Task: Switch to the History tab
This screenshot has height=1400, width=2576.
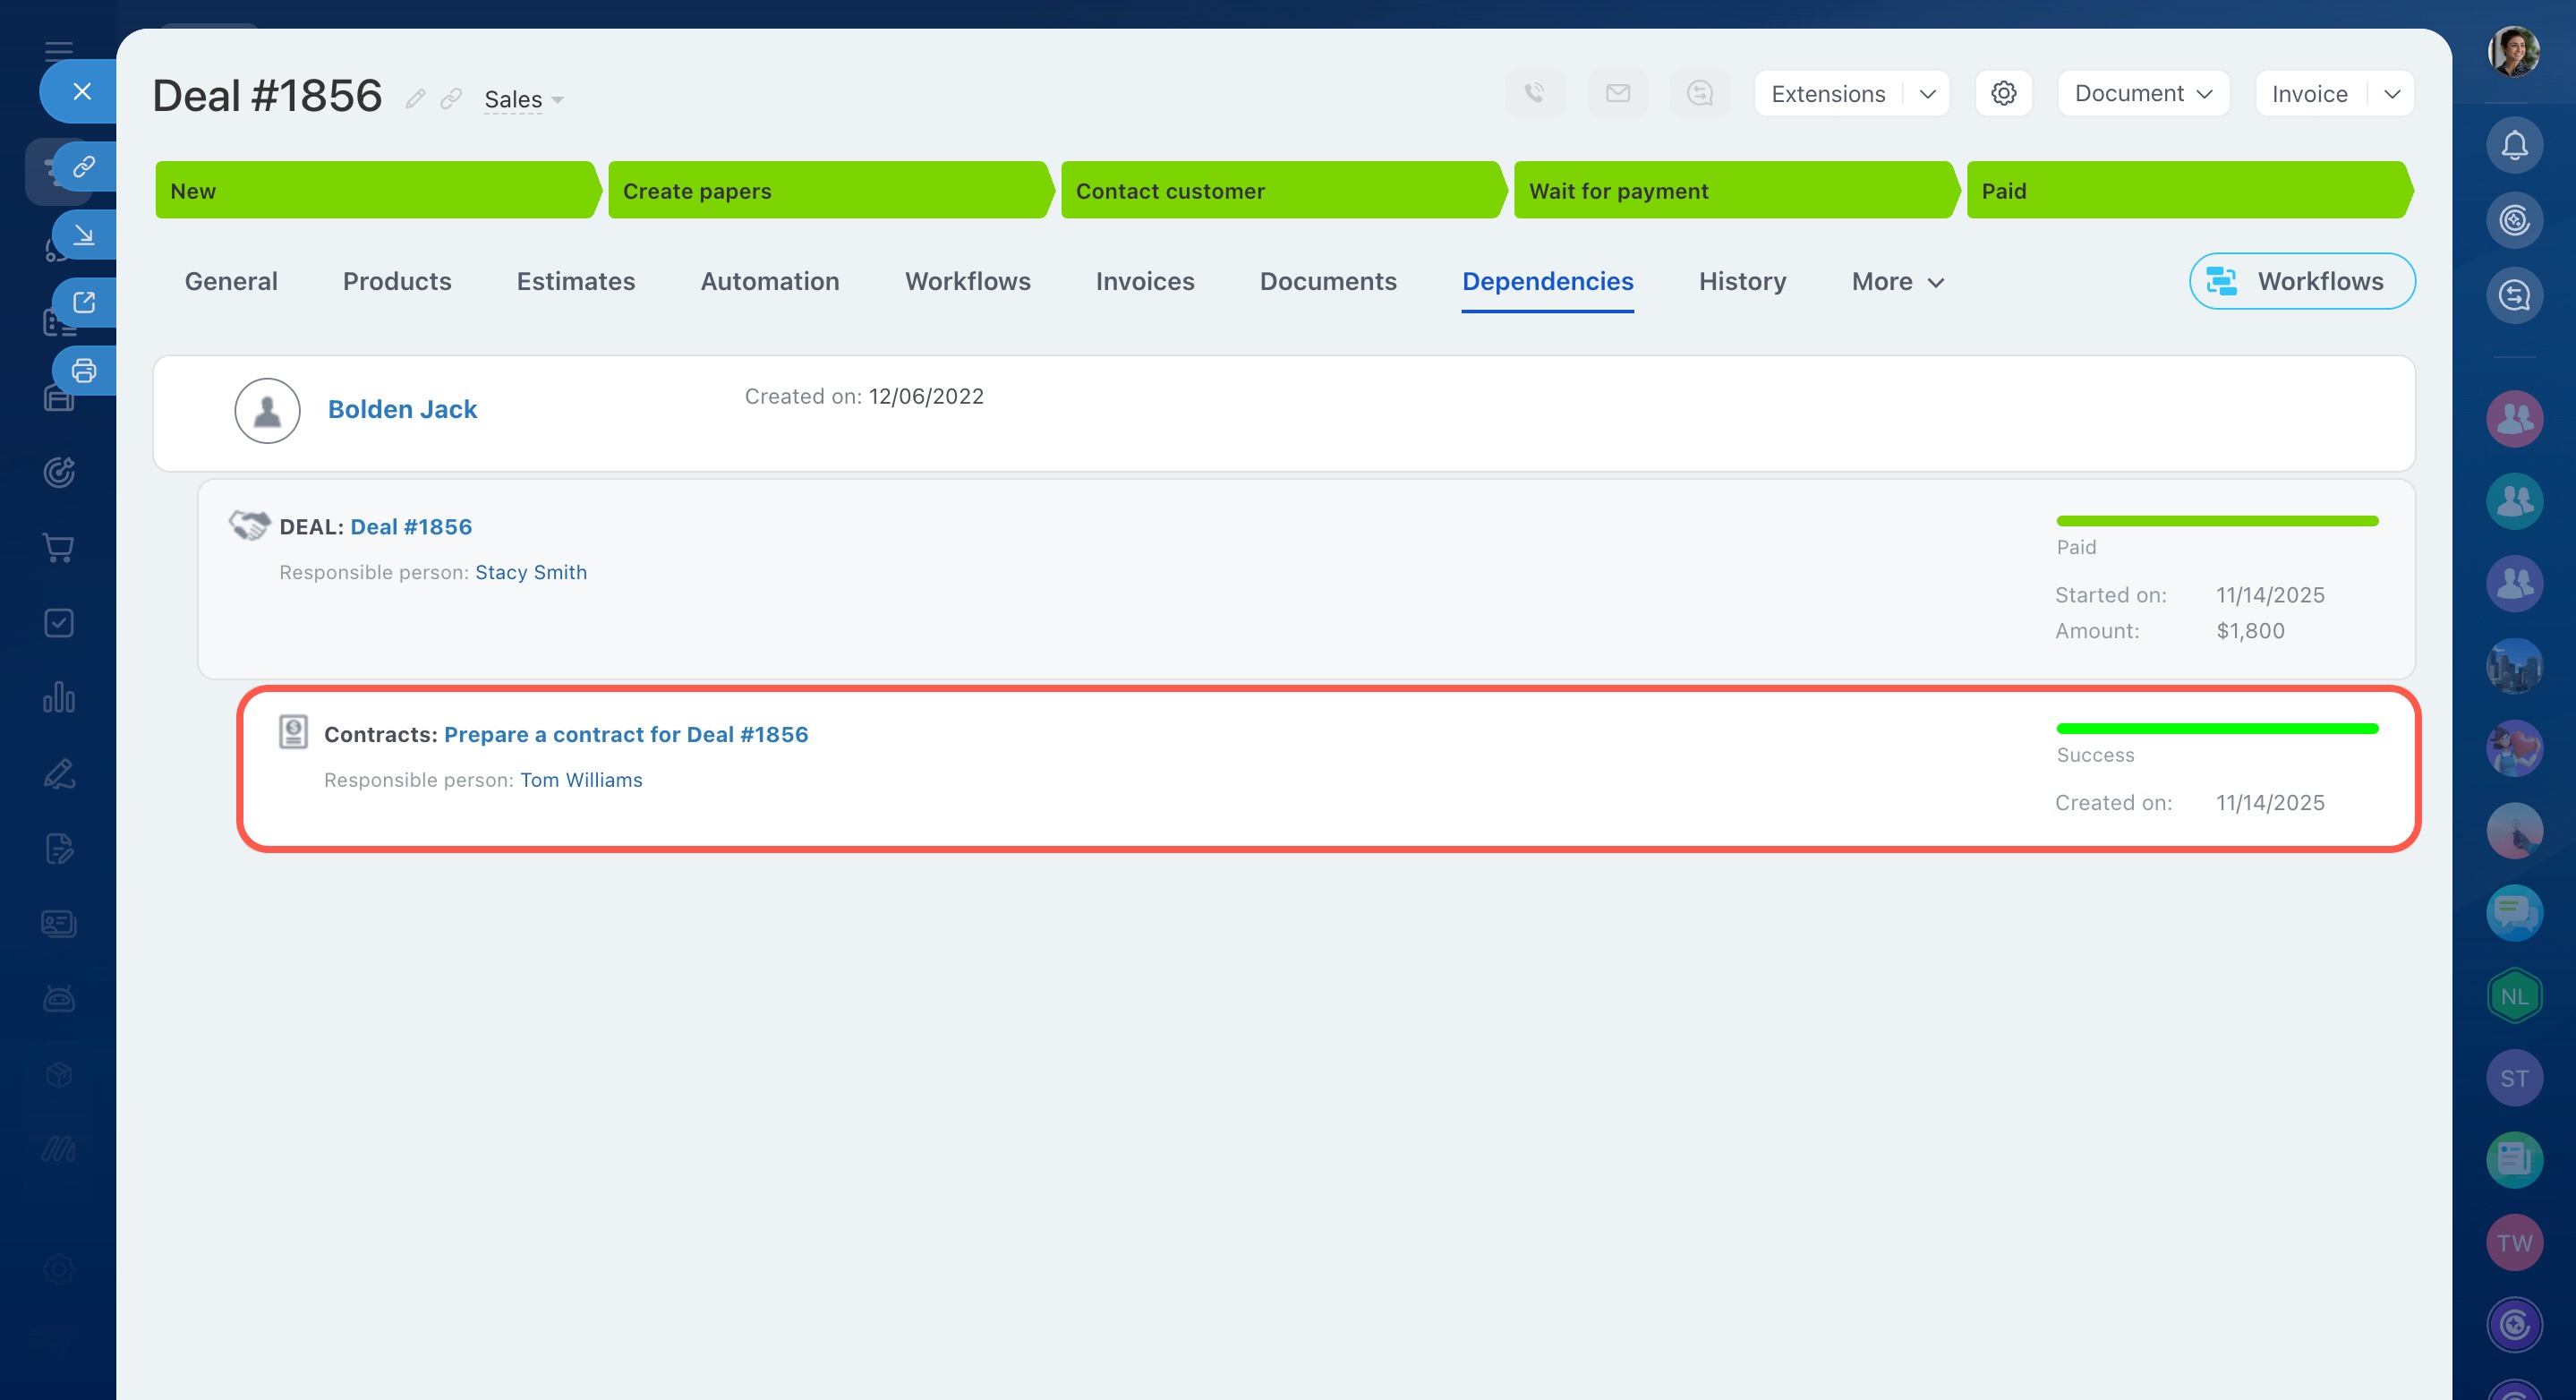Action: pos(1741,282)
